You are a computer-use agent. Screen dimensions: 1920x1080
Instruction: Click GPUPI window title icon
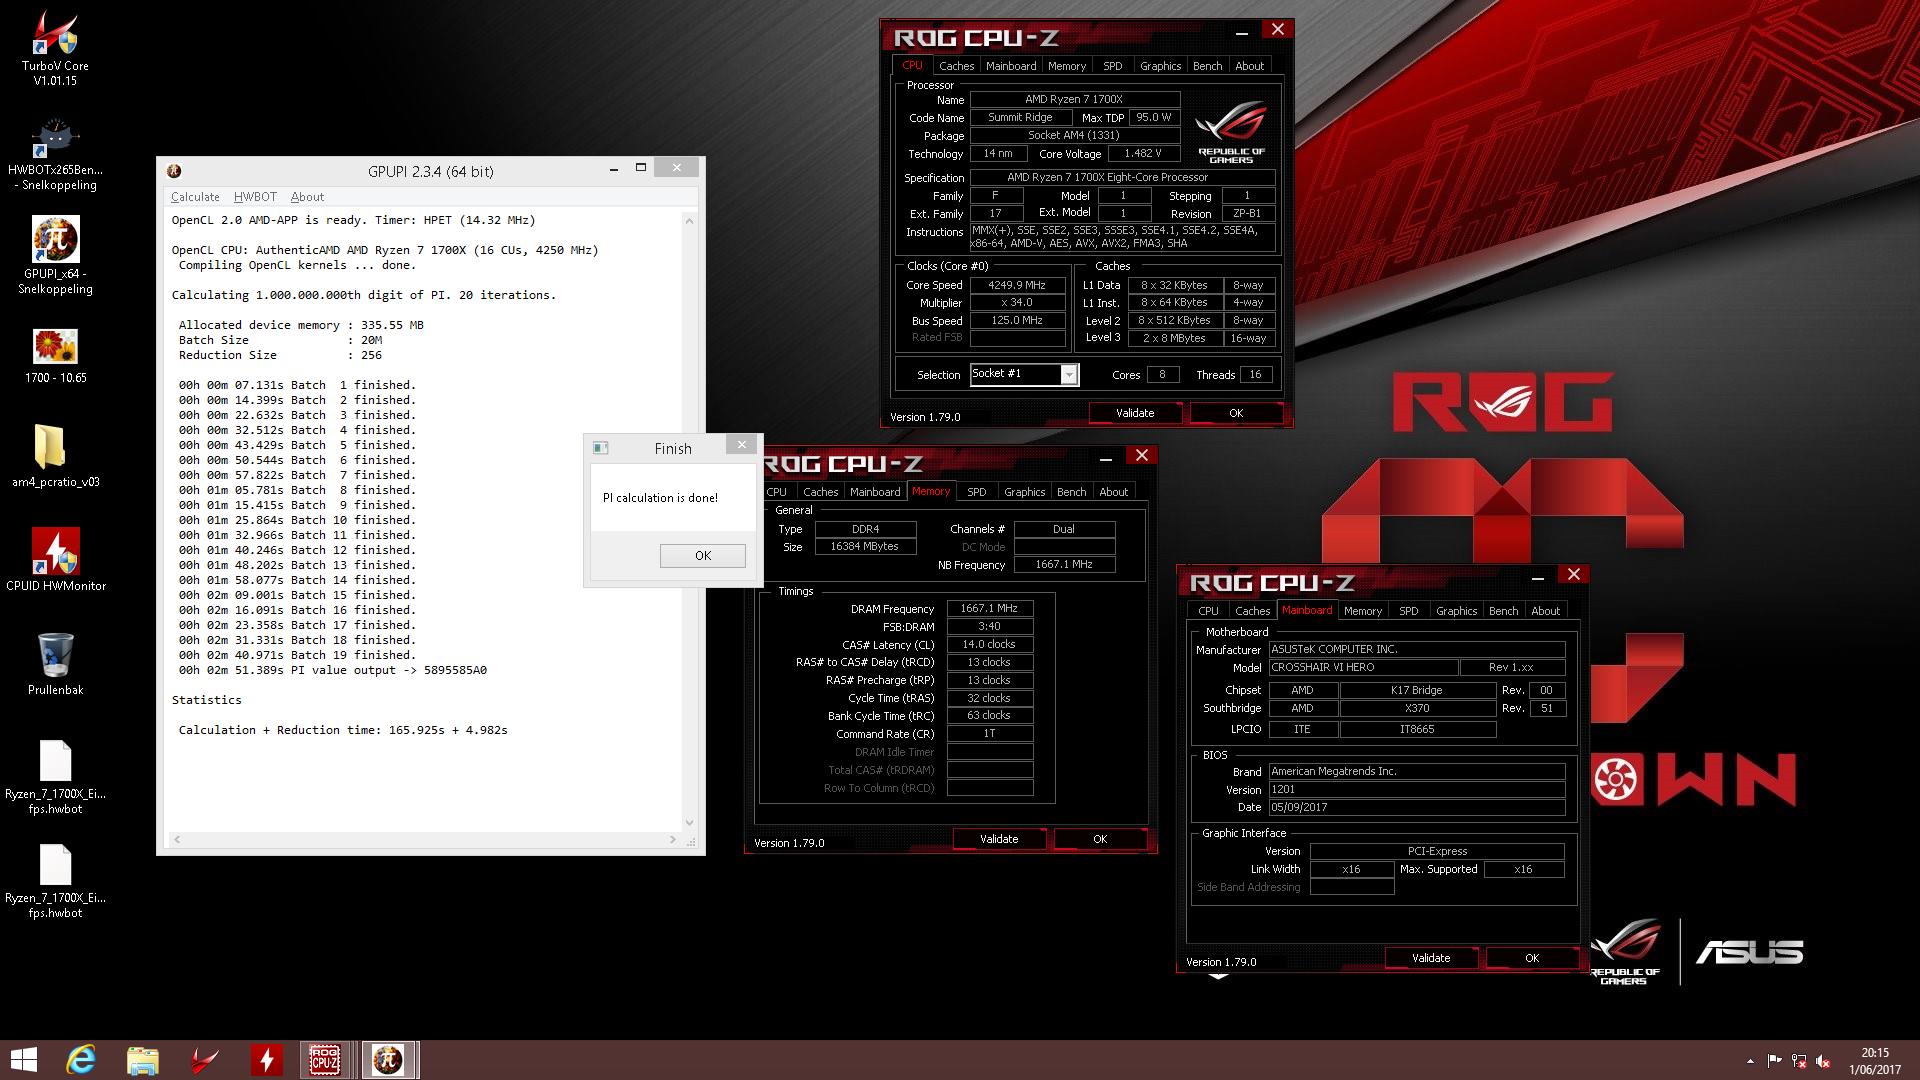click(174, 171)
